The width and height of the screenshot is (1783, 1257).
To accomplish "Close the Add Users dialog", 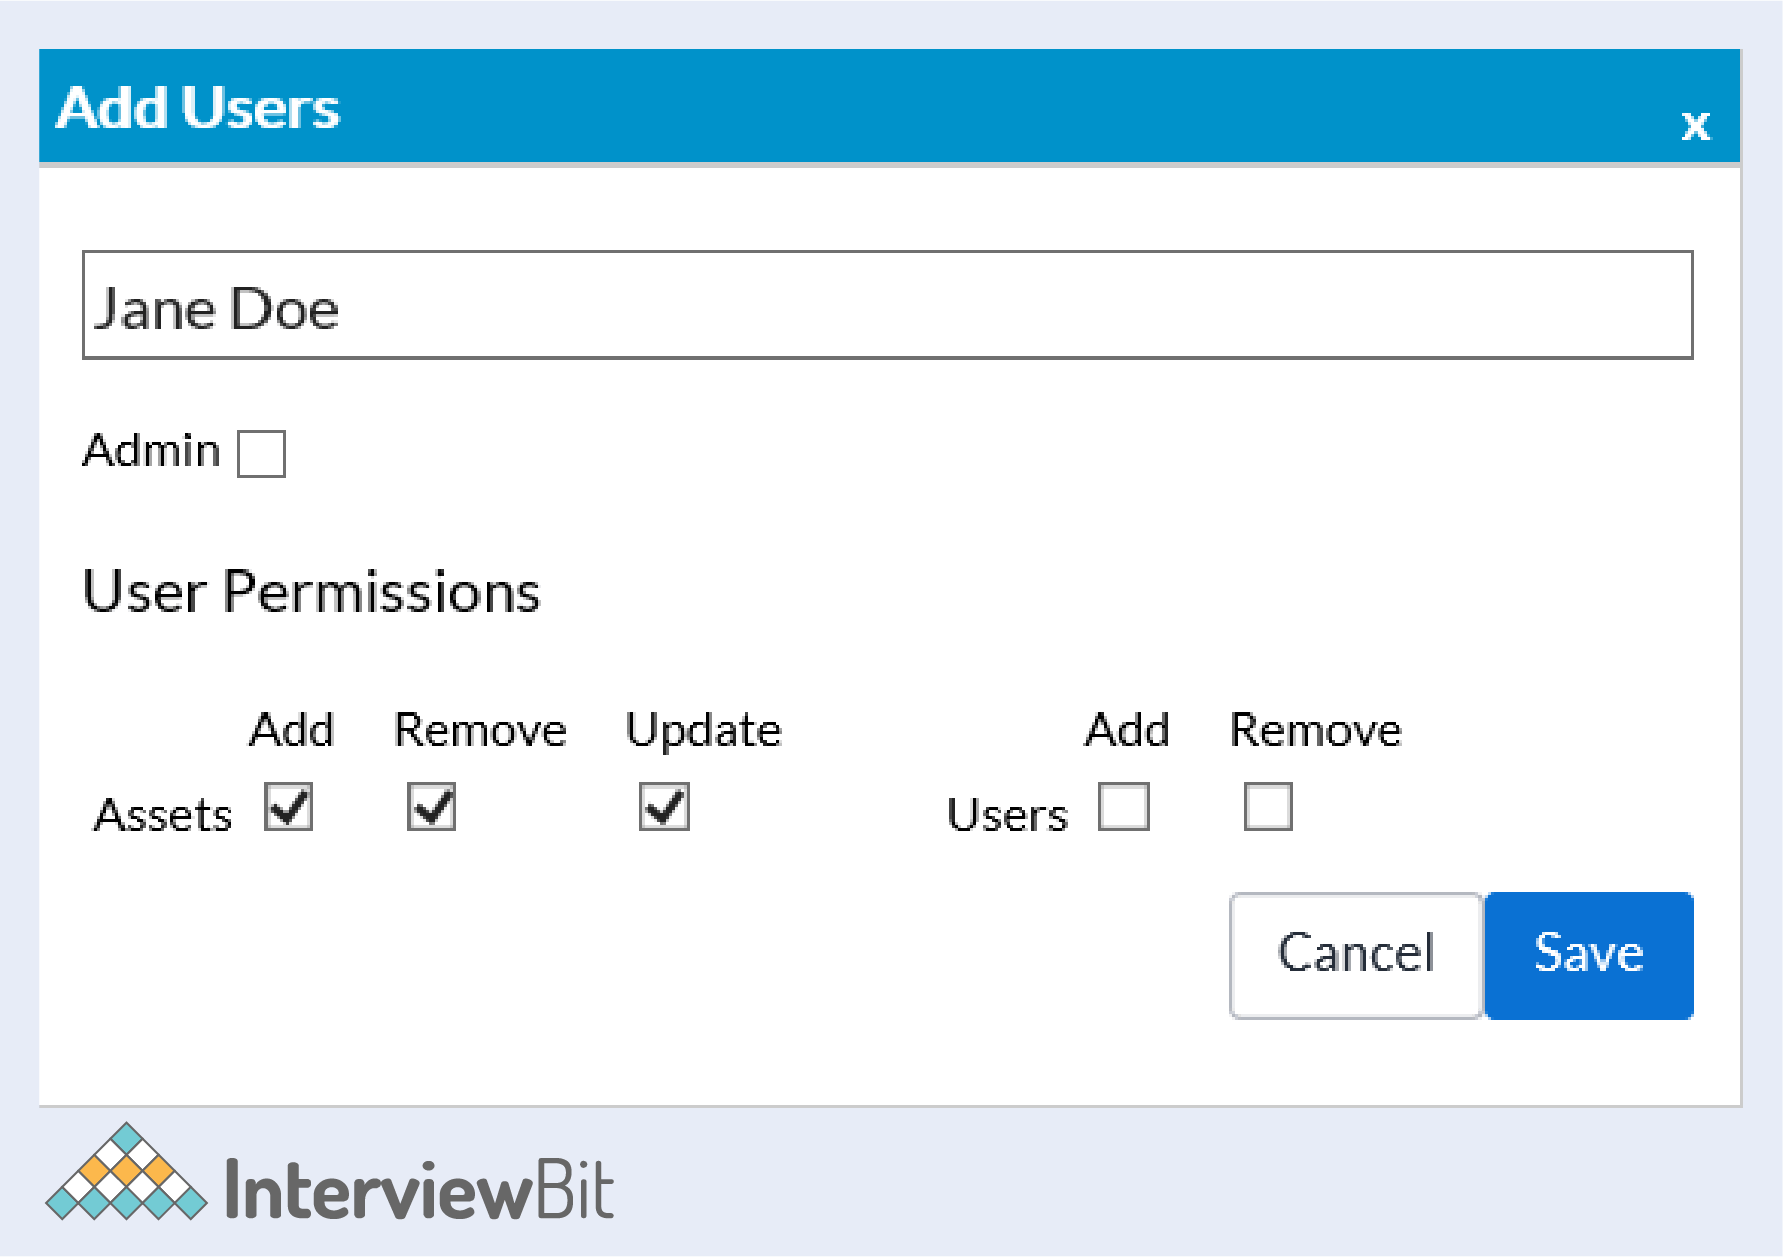I will [1695, 126].
